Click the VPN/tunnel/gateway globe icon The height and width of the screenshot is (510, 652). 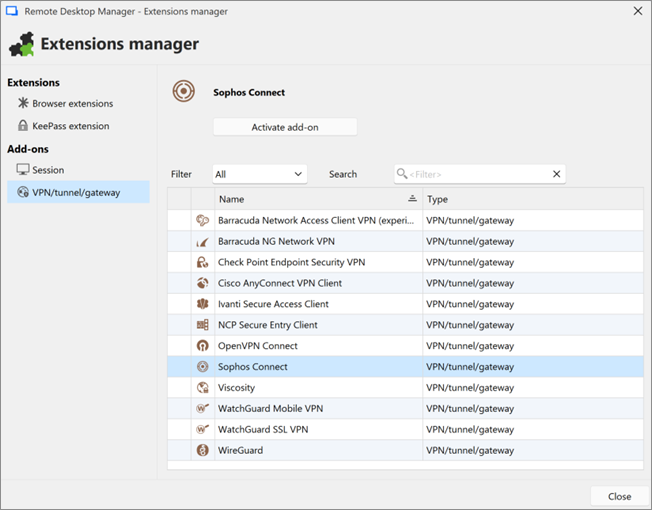tap(23, 192)
